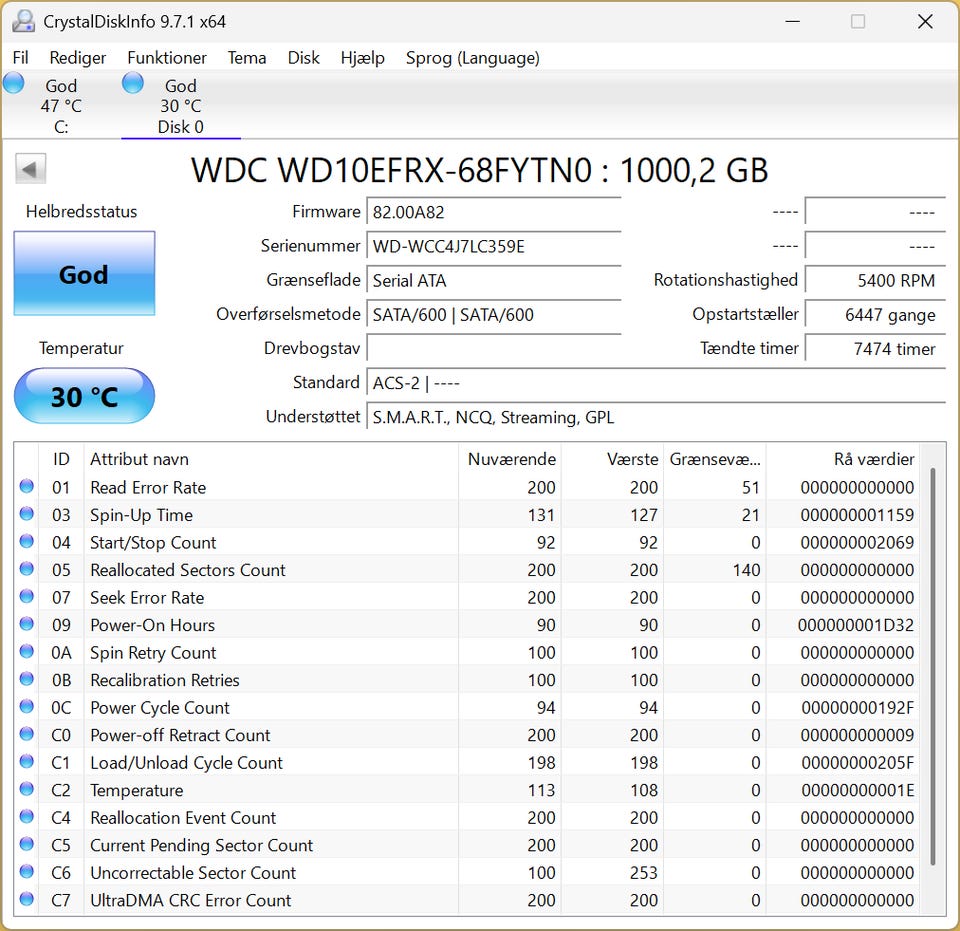This screenshot has width=960, height=931.
Task: Open the Funktioner menu
Action: [x=167, y=58]
